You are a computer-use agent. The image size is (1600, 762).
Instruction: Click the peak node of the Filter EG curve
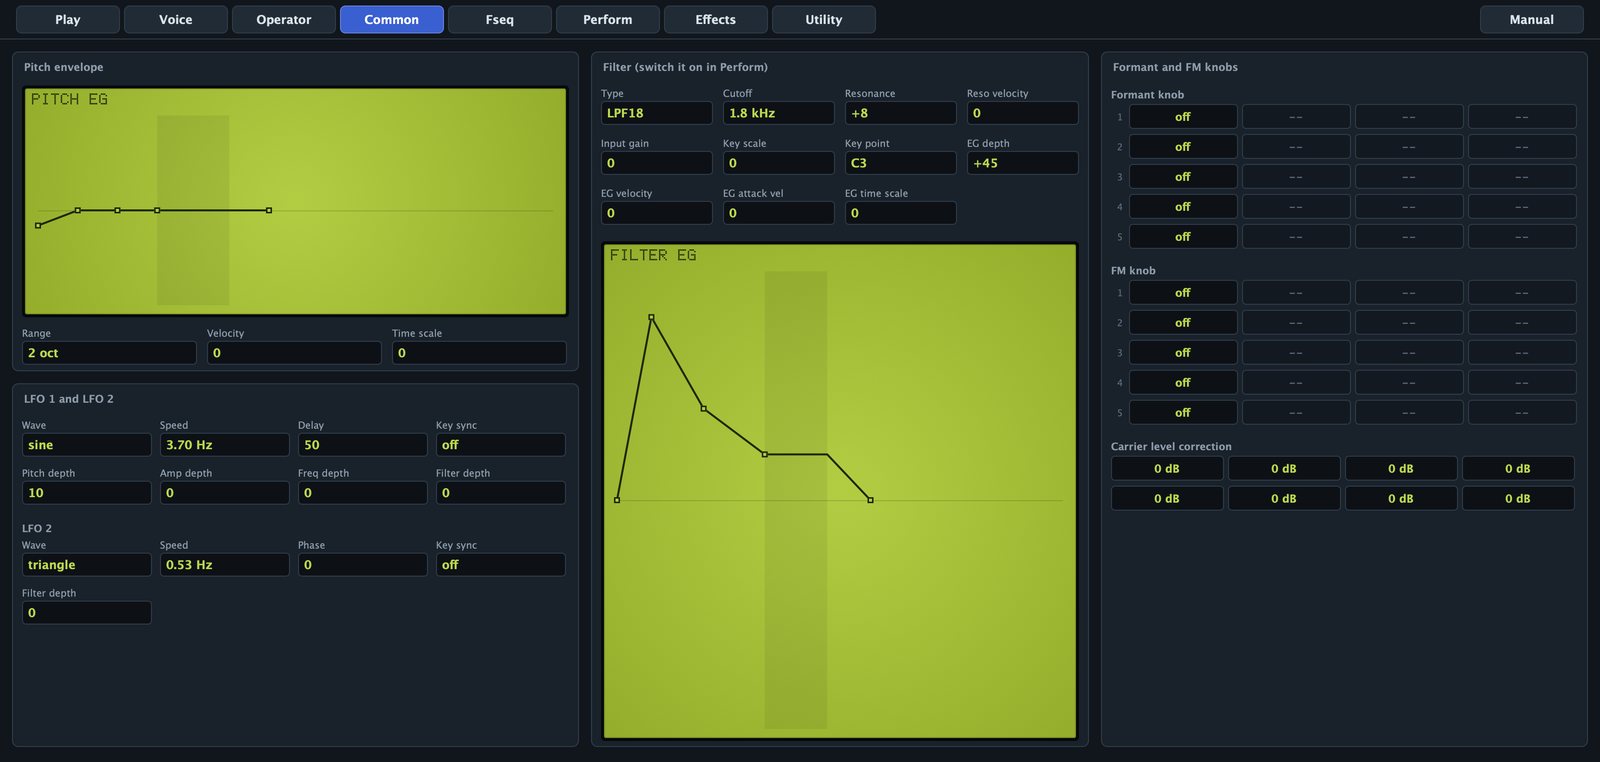pos(651,318)
